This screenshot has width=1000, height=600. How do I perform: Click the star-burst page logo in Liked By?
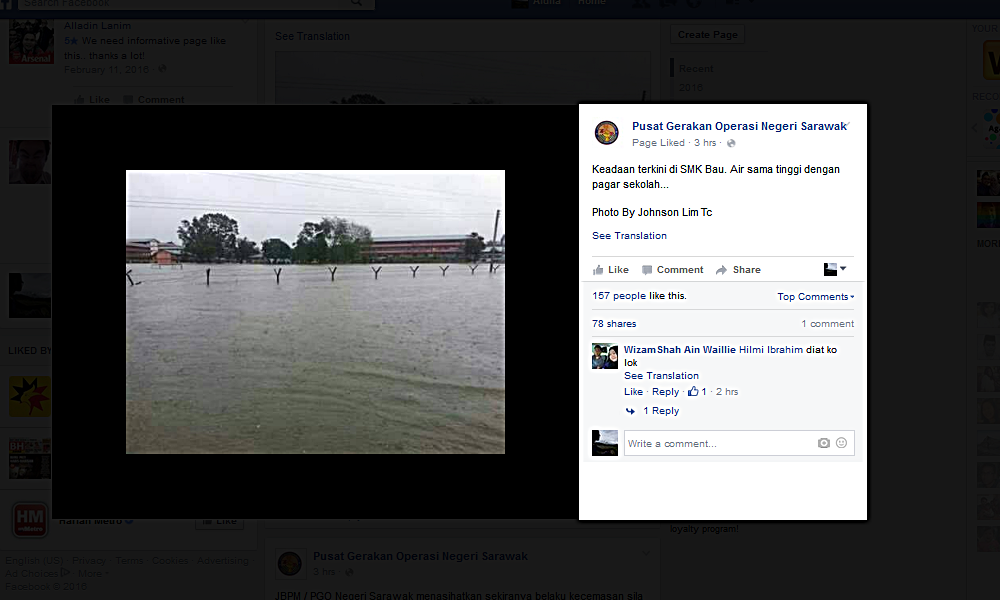click(x=30, y=396)
